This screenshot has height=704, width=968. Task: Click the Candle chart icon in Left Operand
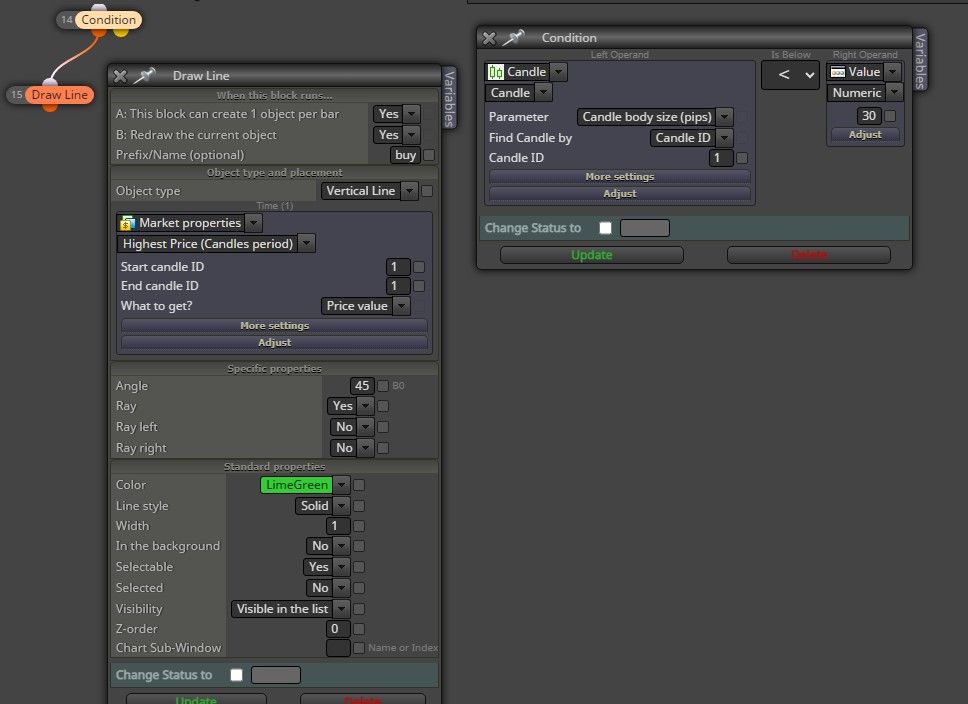(496, 72)
